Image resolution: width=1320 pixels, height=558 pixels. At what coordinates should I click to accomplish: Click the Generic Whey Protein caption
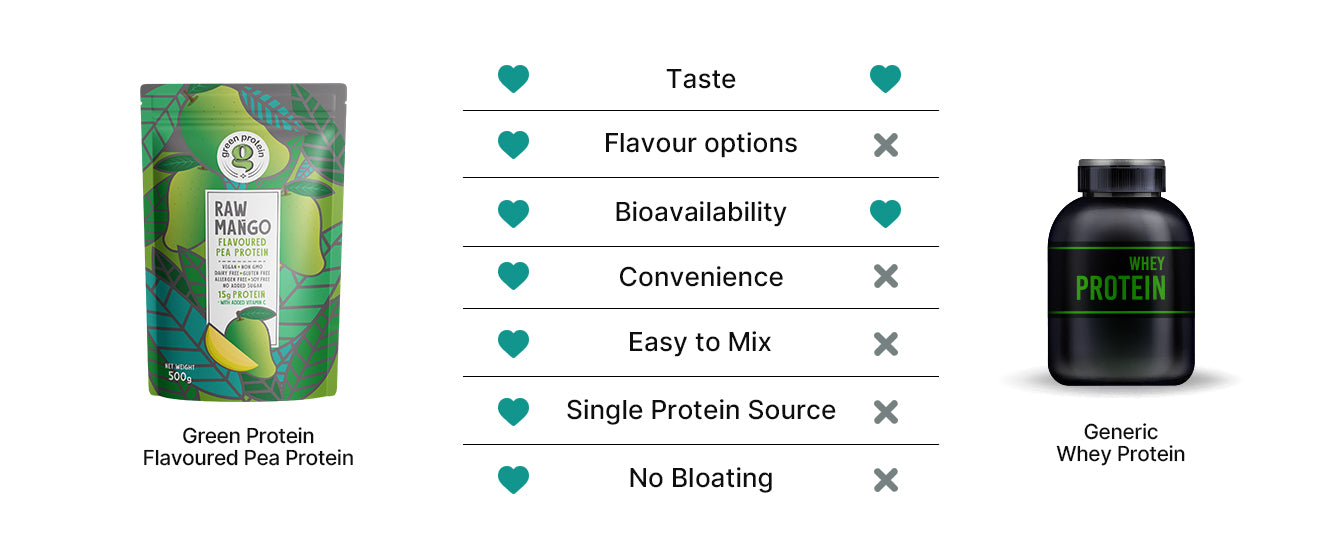[1120, 443]
